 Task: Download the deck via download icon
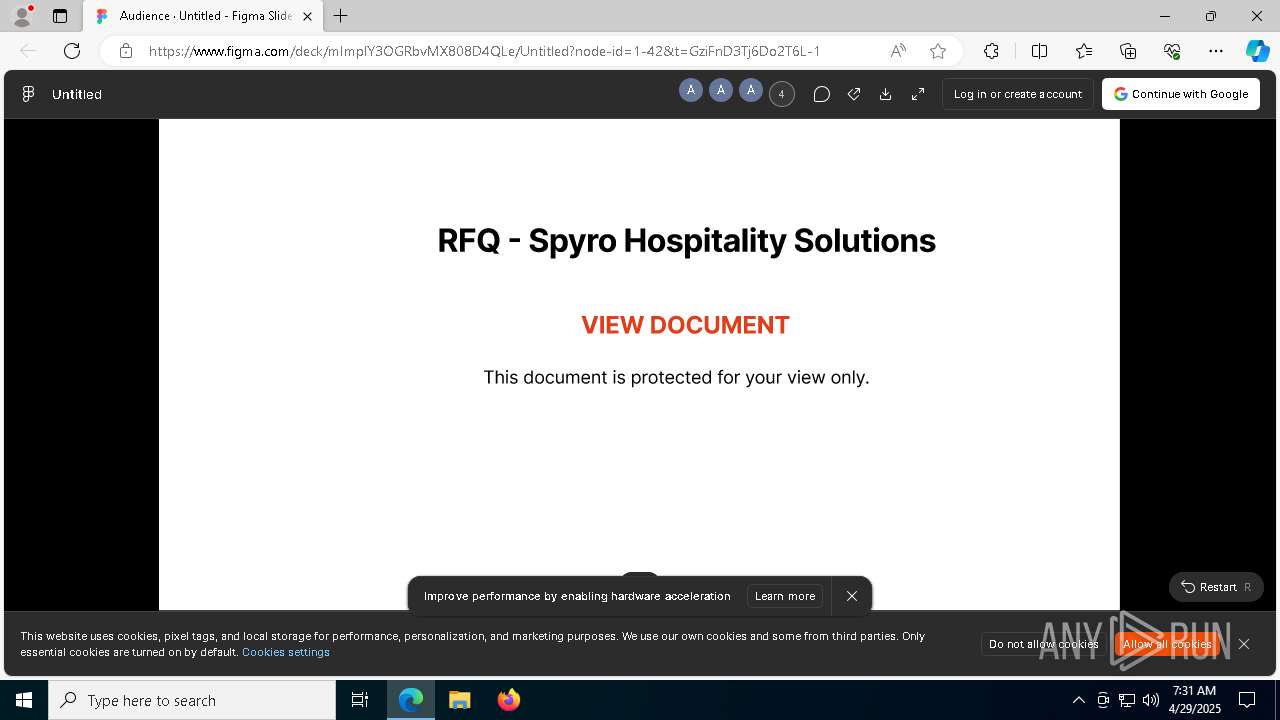885,94
